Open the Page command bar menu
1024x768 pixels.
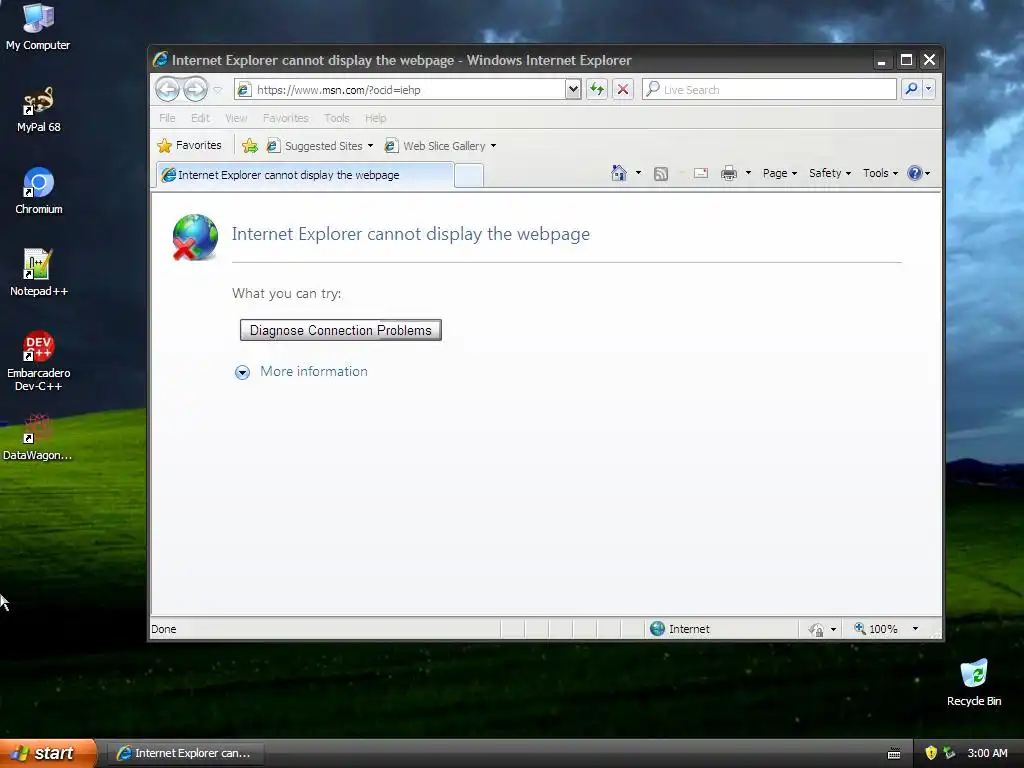click(780, 173)
